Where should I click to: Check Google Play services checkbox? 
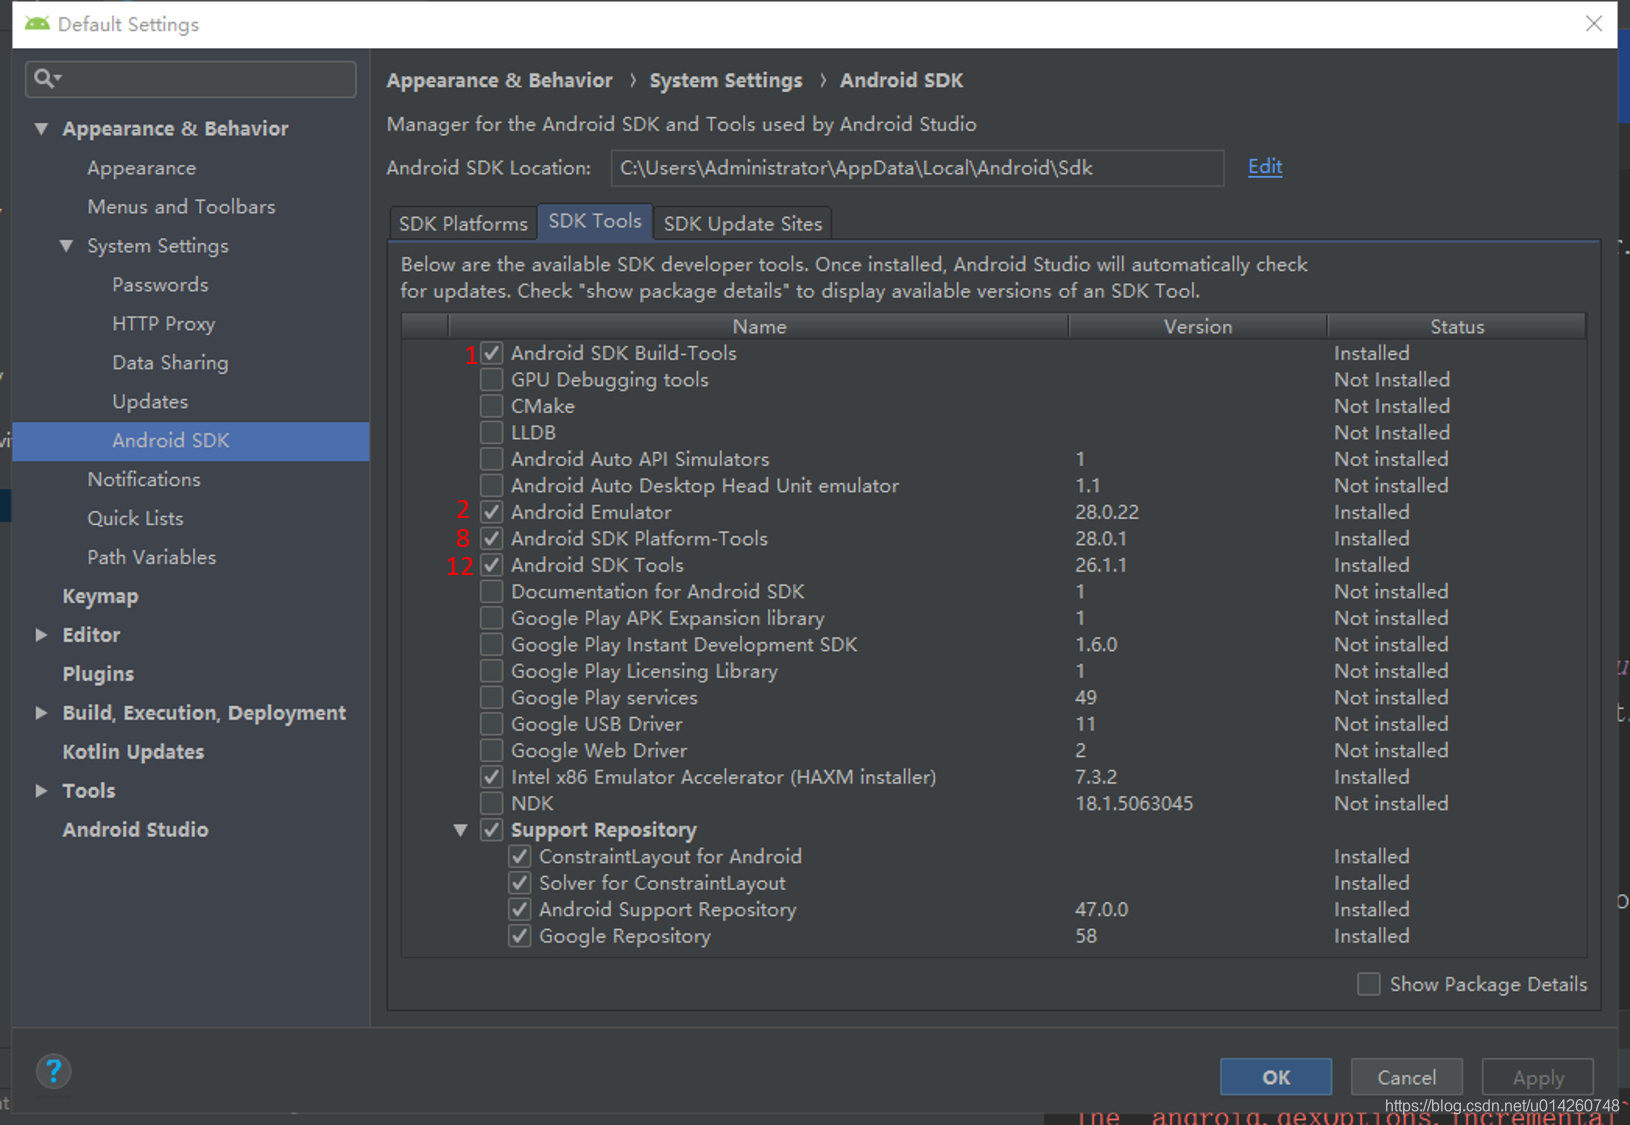pos(491,698)
